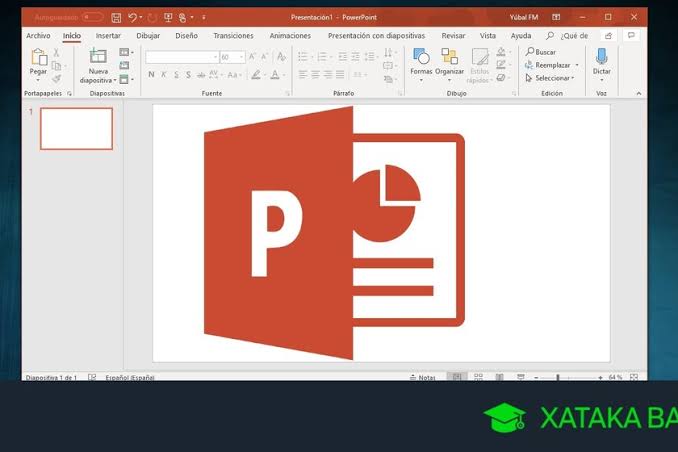The height and width of the screenshot is (452, 678).
Task: Click the Notas button in status bar
Action: point(422,377)
